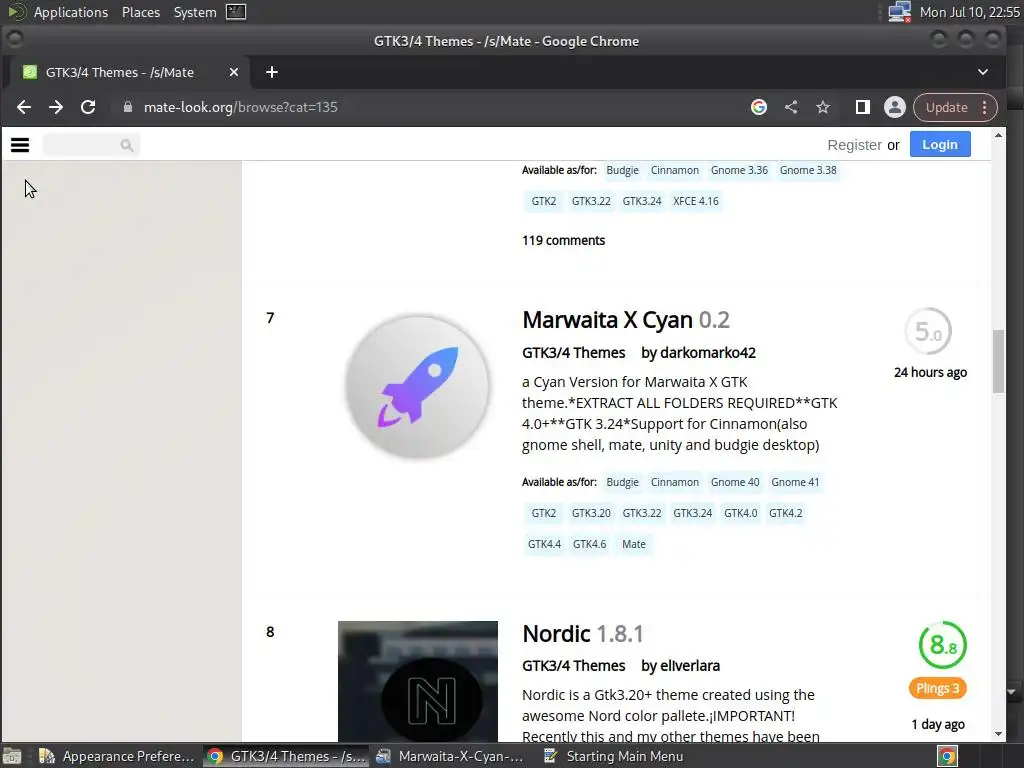The width and height of the screenshot is (1024, 768).
Task: Select the XFCE 4.16 tag
Action: point(696,201)
